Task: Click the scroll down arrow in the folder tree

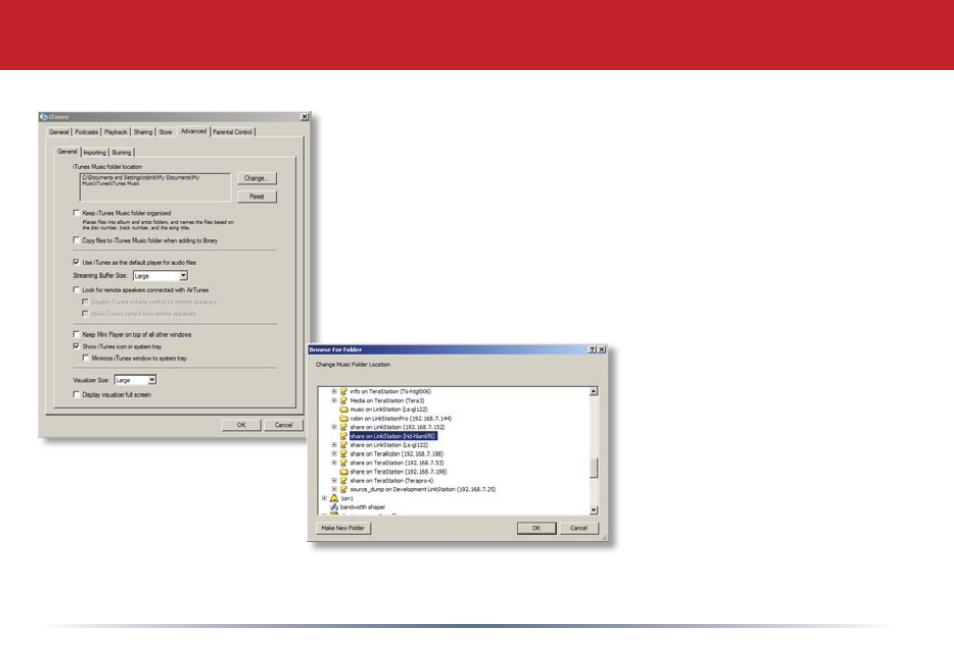Action: click(594, 510)
